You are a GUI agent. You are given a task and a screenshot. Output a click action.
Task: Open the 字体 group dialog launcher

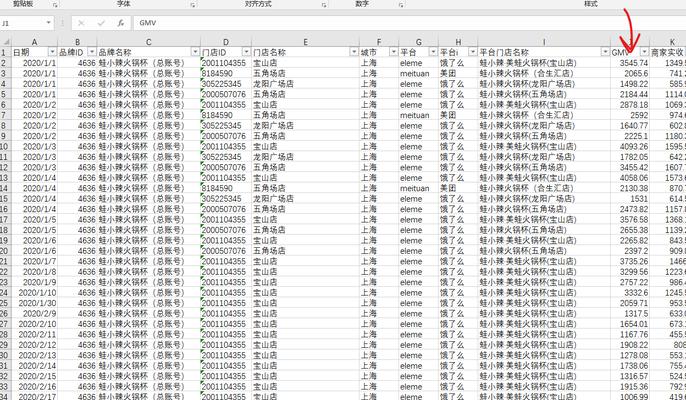pyautogui.click(x=193, y=5)
